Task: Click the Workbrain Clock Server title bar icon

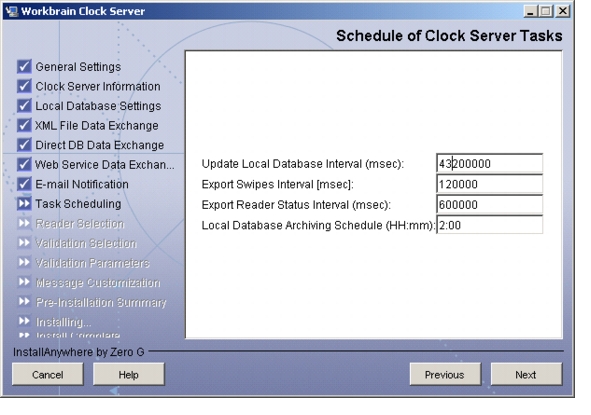Action: click(12, 11)
